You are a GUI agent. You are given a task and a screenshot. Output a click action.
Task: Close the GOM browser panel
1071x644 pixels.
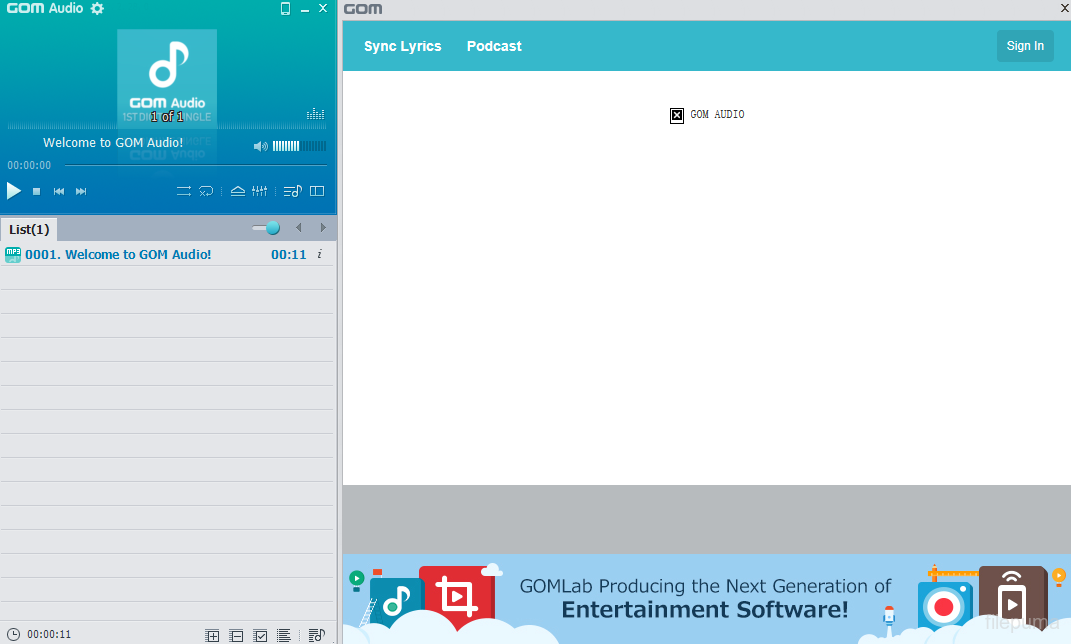1064,8
